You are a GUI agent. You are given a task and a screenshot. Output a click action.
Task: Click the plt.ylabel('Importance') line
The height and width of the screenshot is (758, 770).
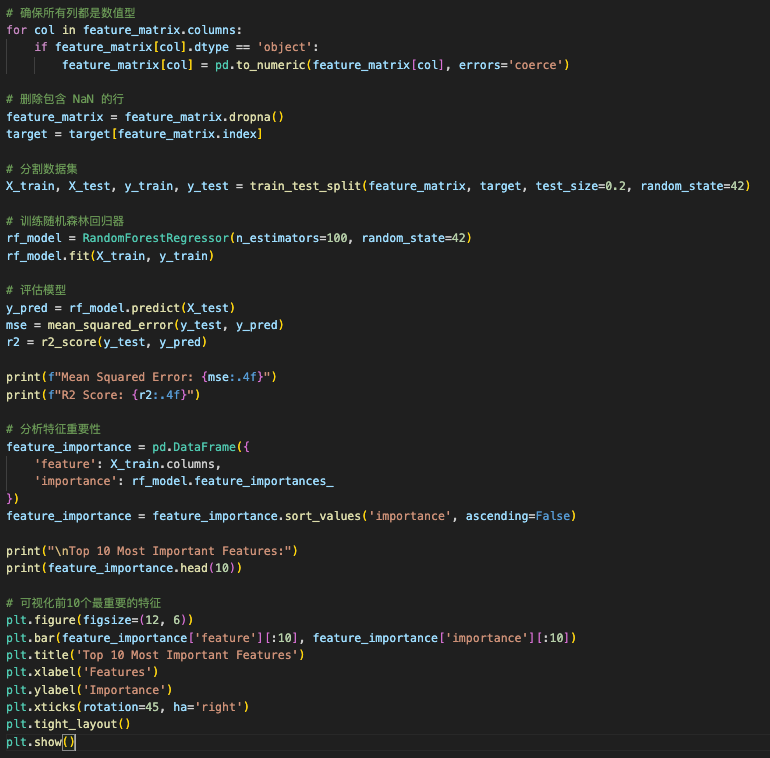[x=89, y=690]
